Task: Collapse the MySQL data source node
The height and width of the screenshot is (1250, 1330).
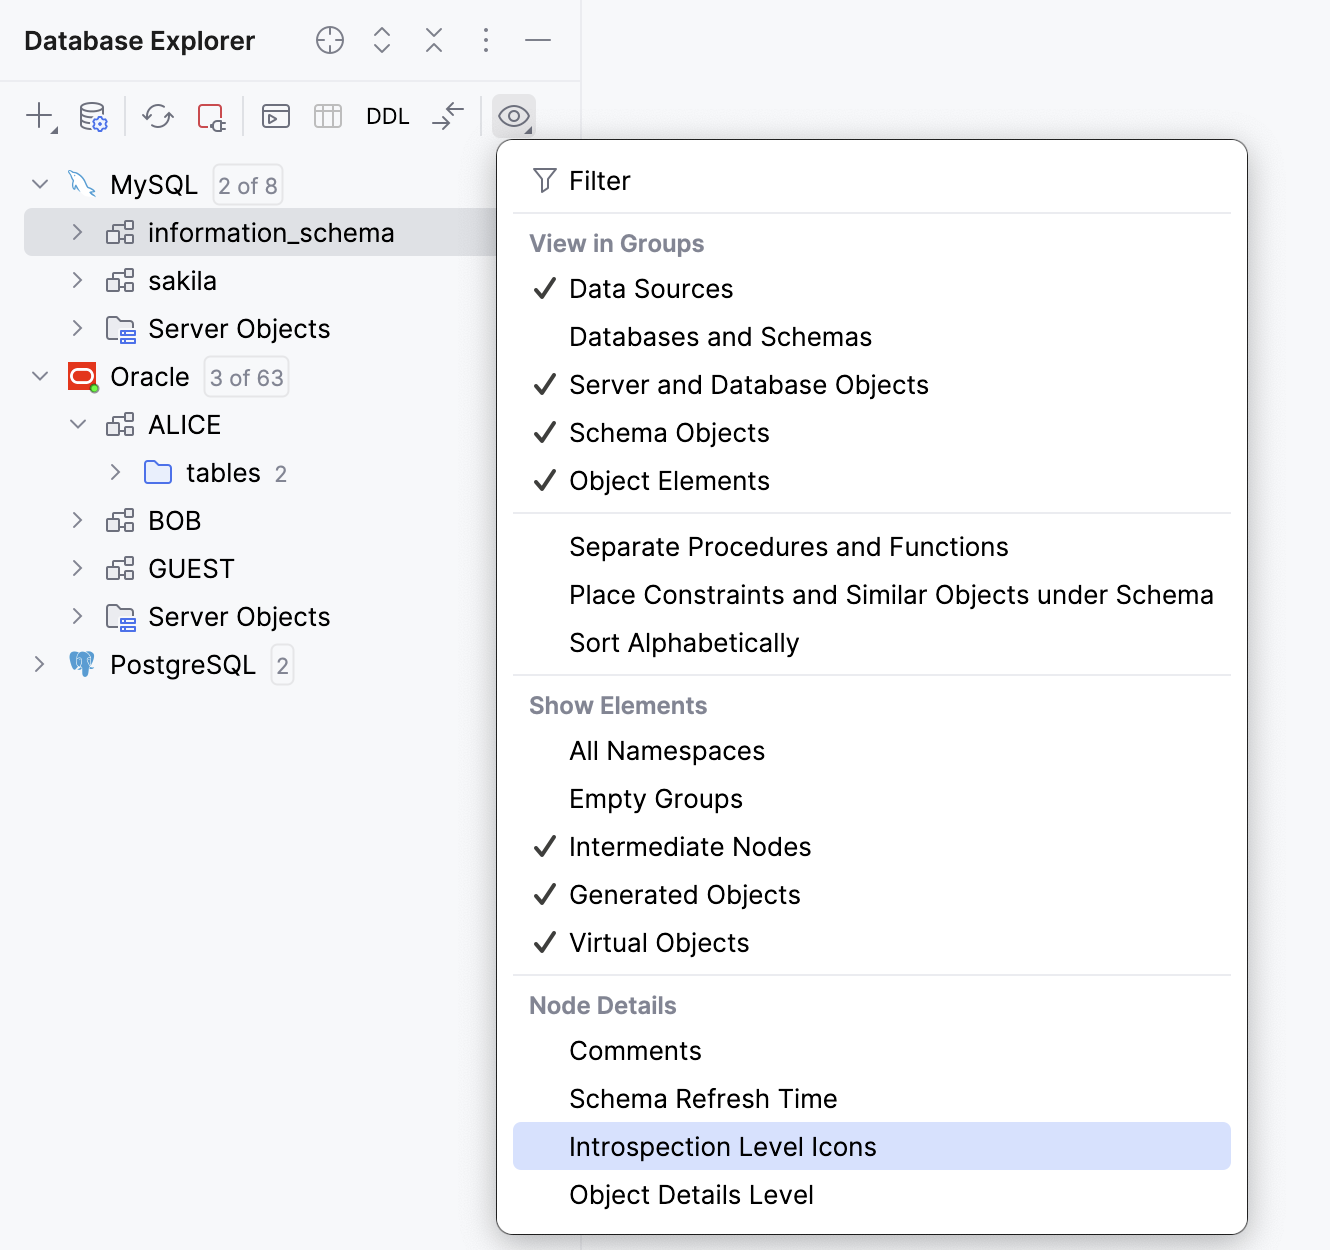Action: point(40,185)
